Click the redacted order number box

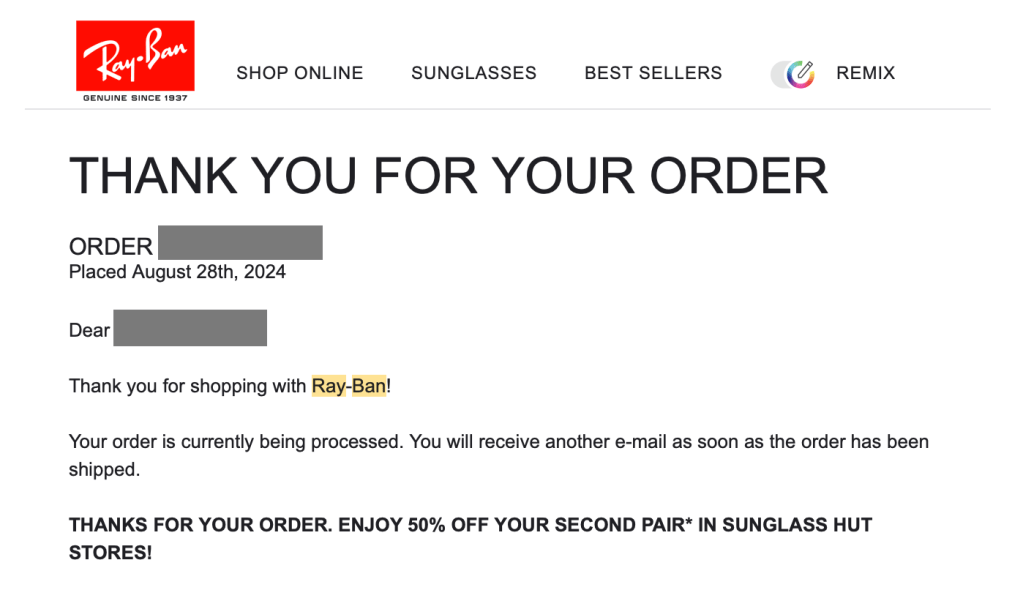pos(240,243)
